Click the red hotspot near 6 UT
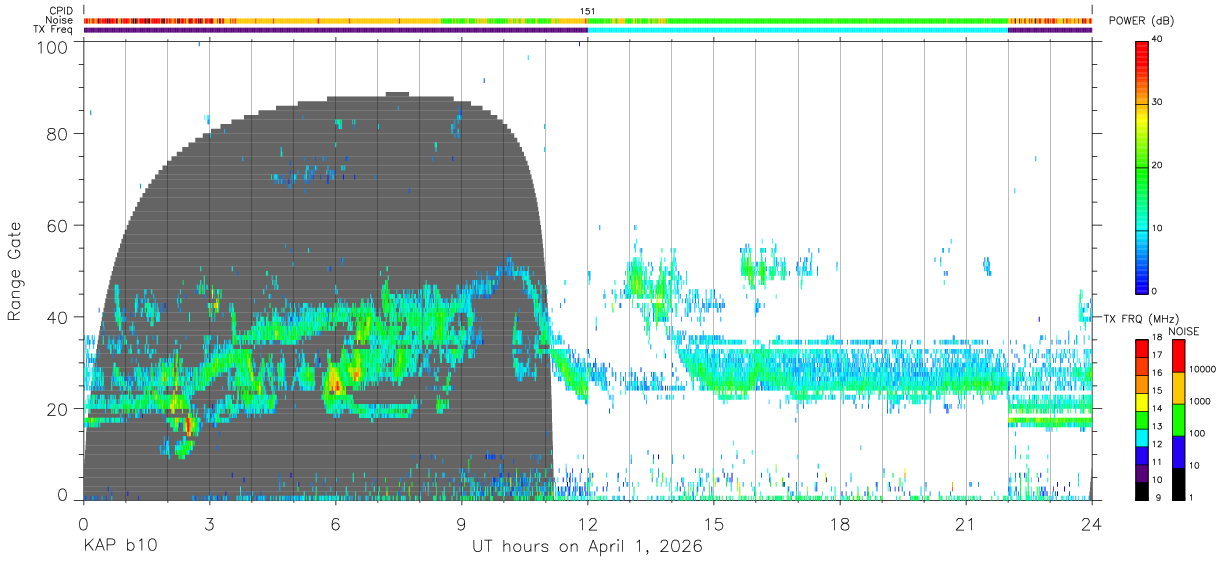Viewport: 1228px width, 567px height. click(x=335, y=381)
